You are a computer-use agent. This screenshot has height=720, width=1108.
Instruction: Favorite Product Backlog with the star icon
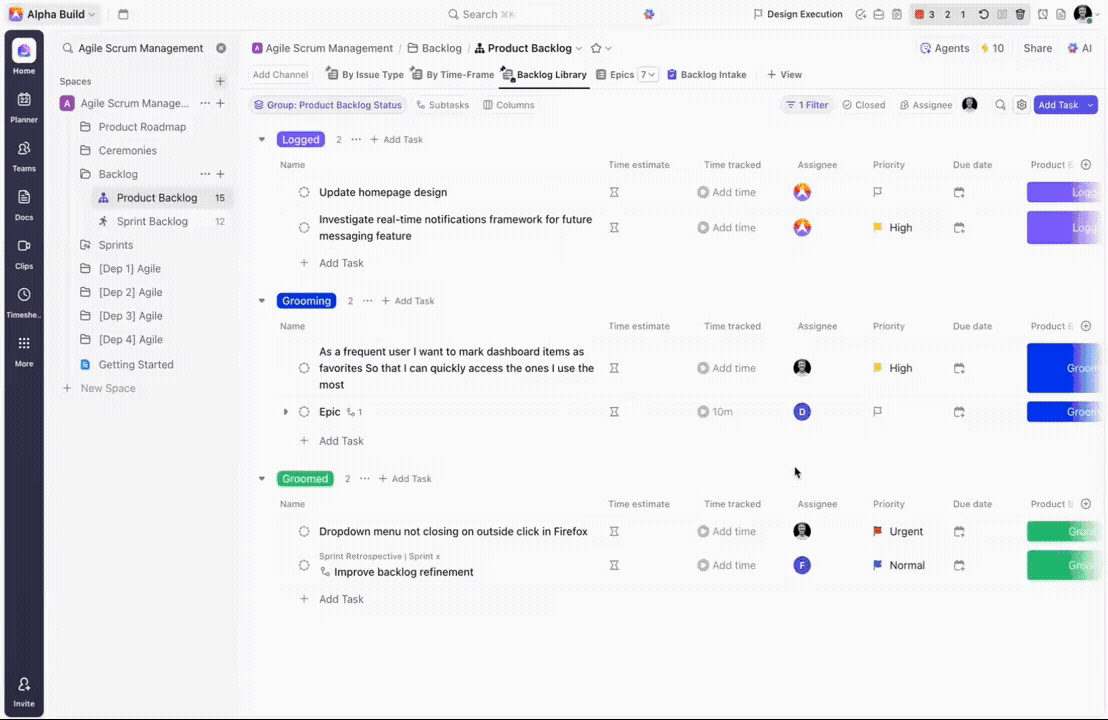pos(596,48)
